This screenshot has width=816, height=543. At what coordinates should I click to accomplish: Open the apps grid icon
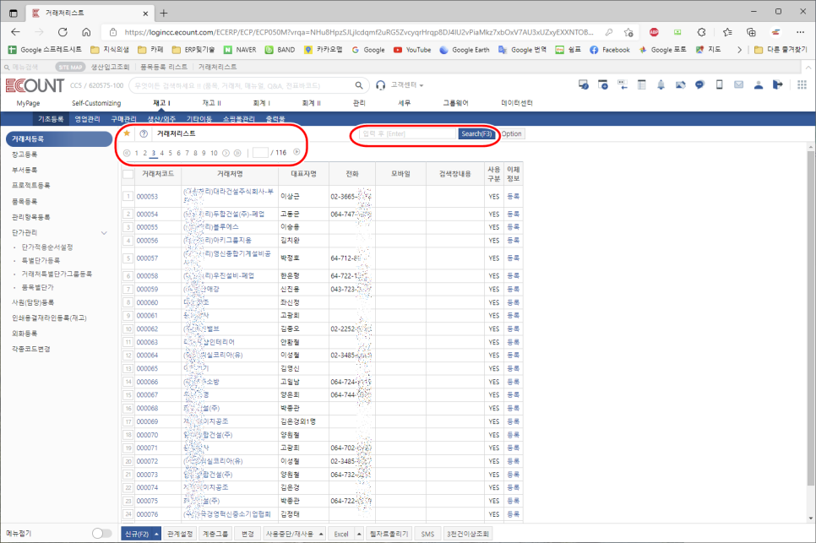pos(802,84)
